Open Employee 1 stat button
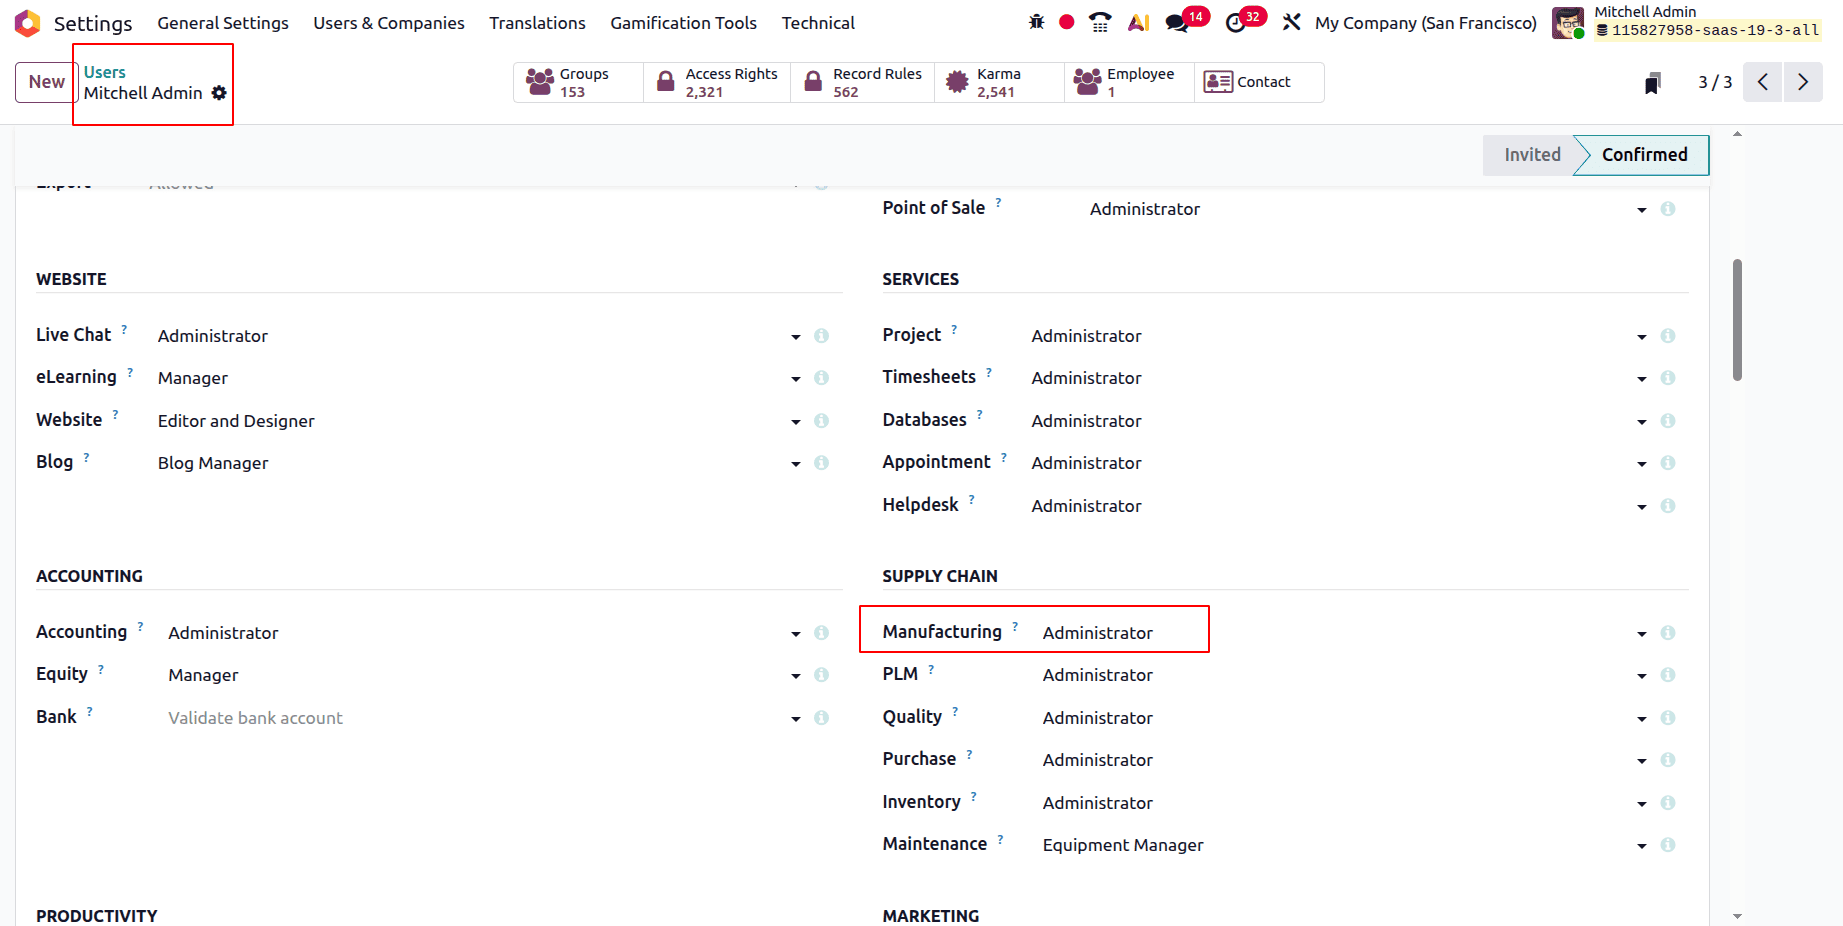This screenshot has height=926, width=1843. [x=1130, y=82]
